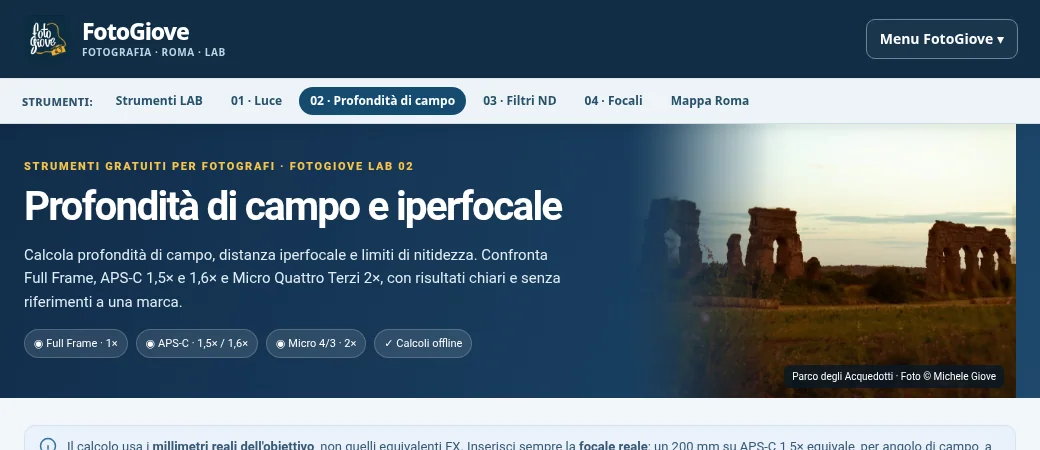Go to the 03 · Filtri ND tab

click(519, 101)
